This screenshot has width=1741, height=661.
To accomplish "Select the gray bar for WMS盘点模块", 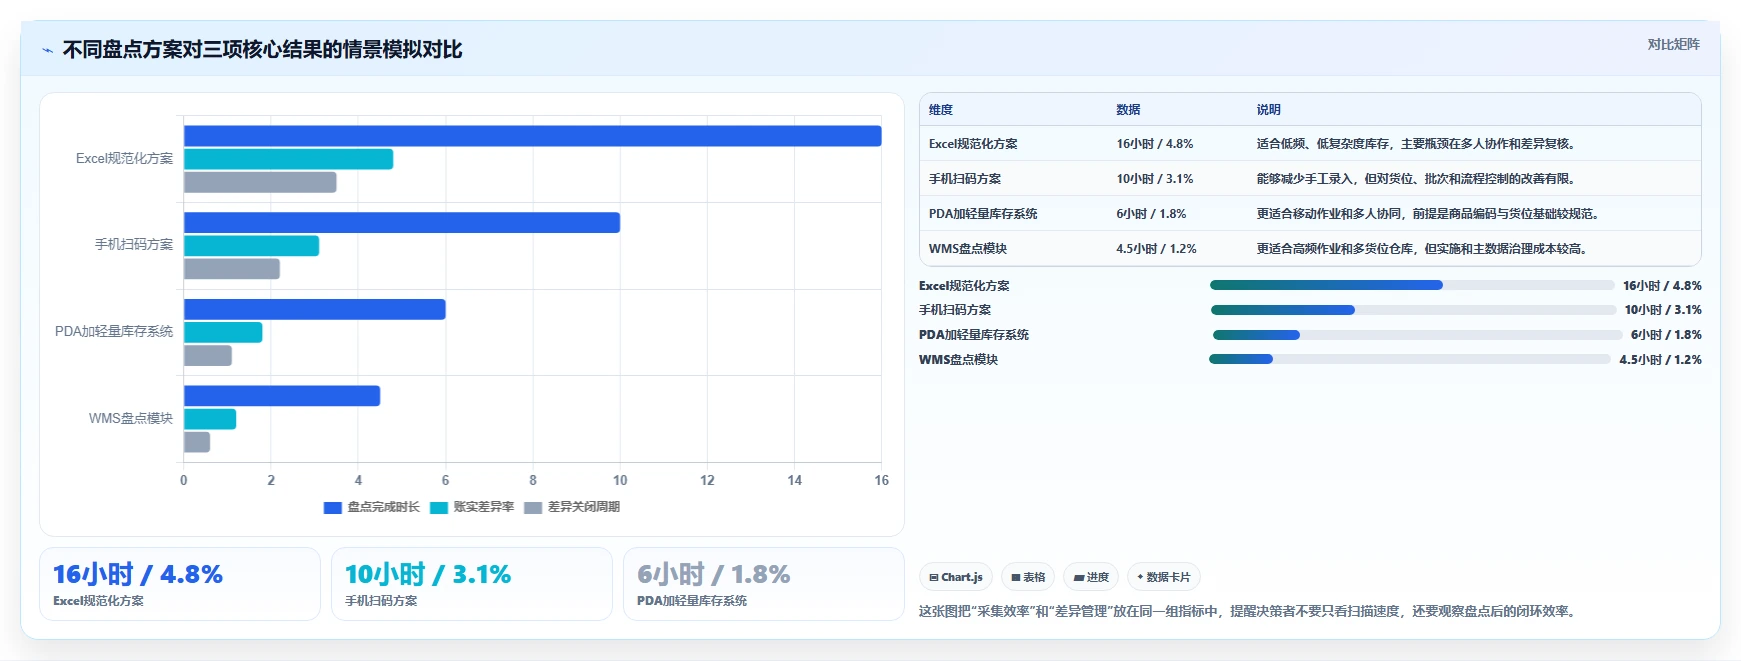I will (x=197, y=442).
